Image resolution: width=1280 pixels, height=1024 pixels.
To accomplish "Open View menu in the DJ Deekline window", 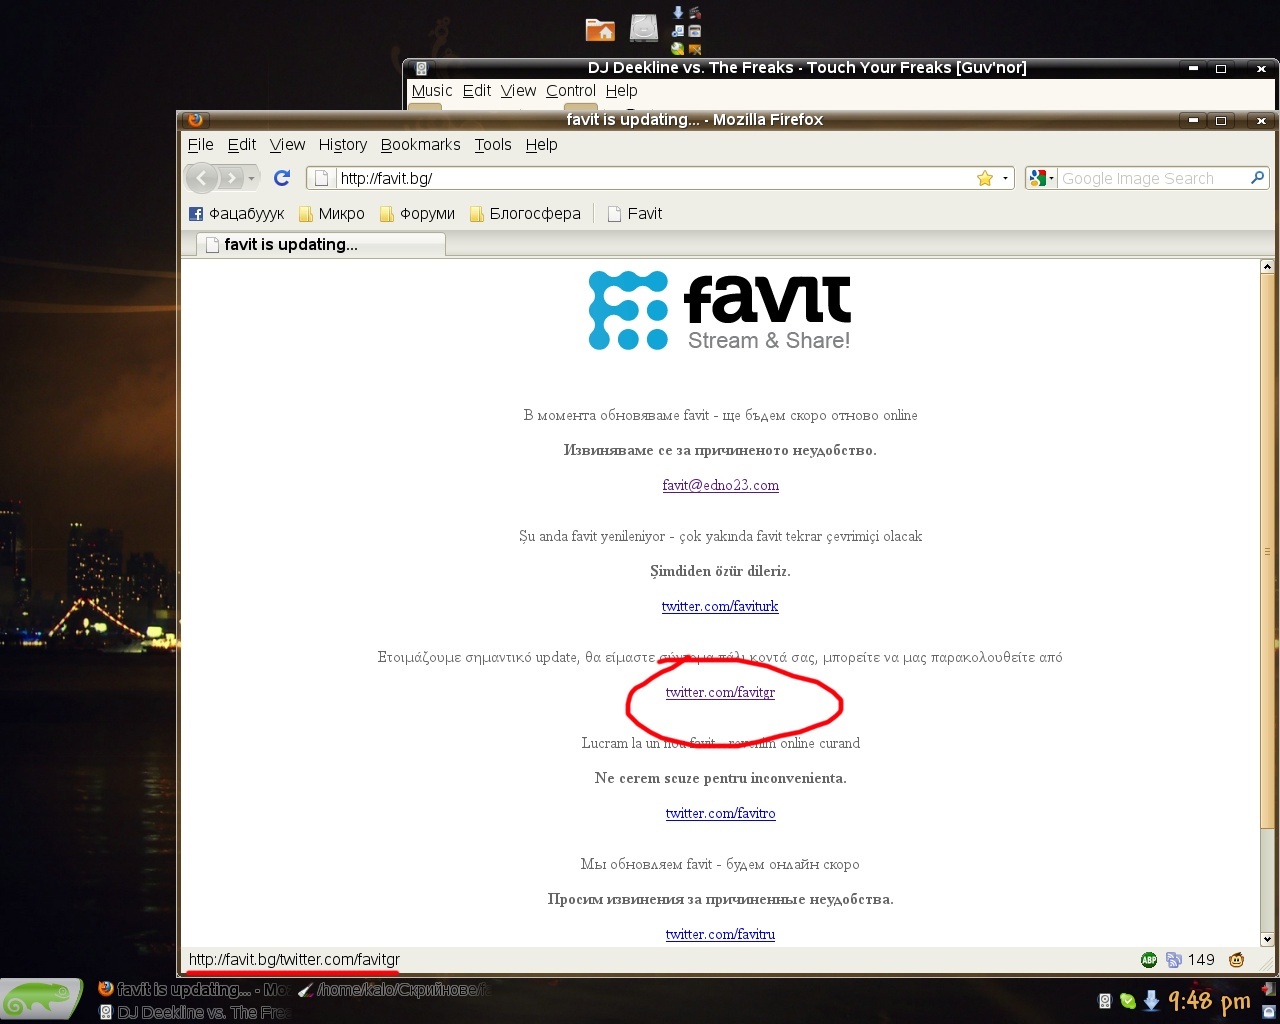I will [x=518, y=90].
